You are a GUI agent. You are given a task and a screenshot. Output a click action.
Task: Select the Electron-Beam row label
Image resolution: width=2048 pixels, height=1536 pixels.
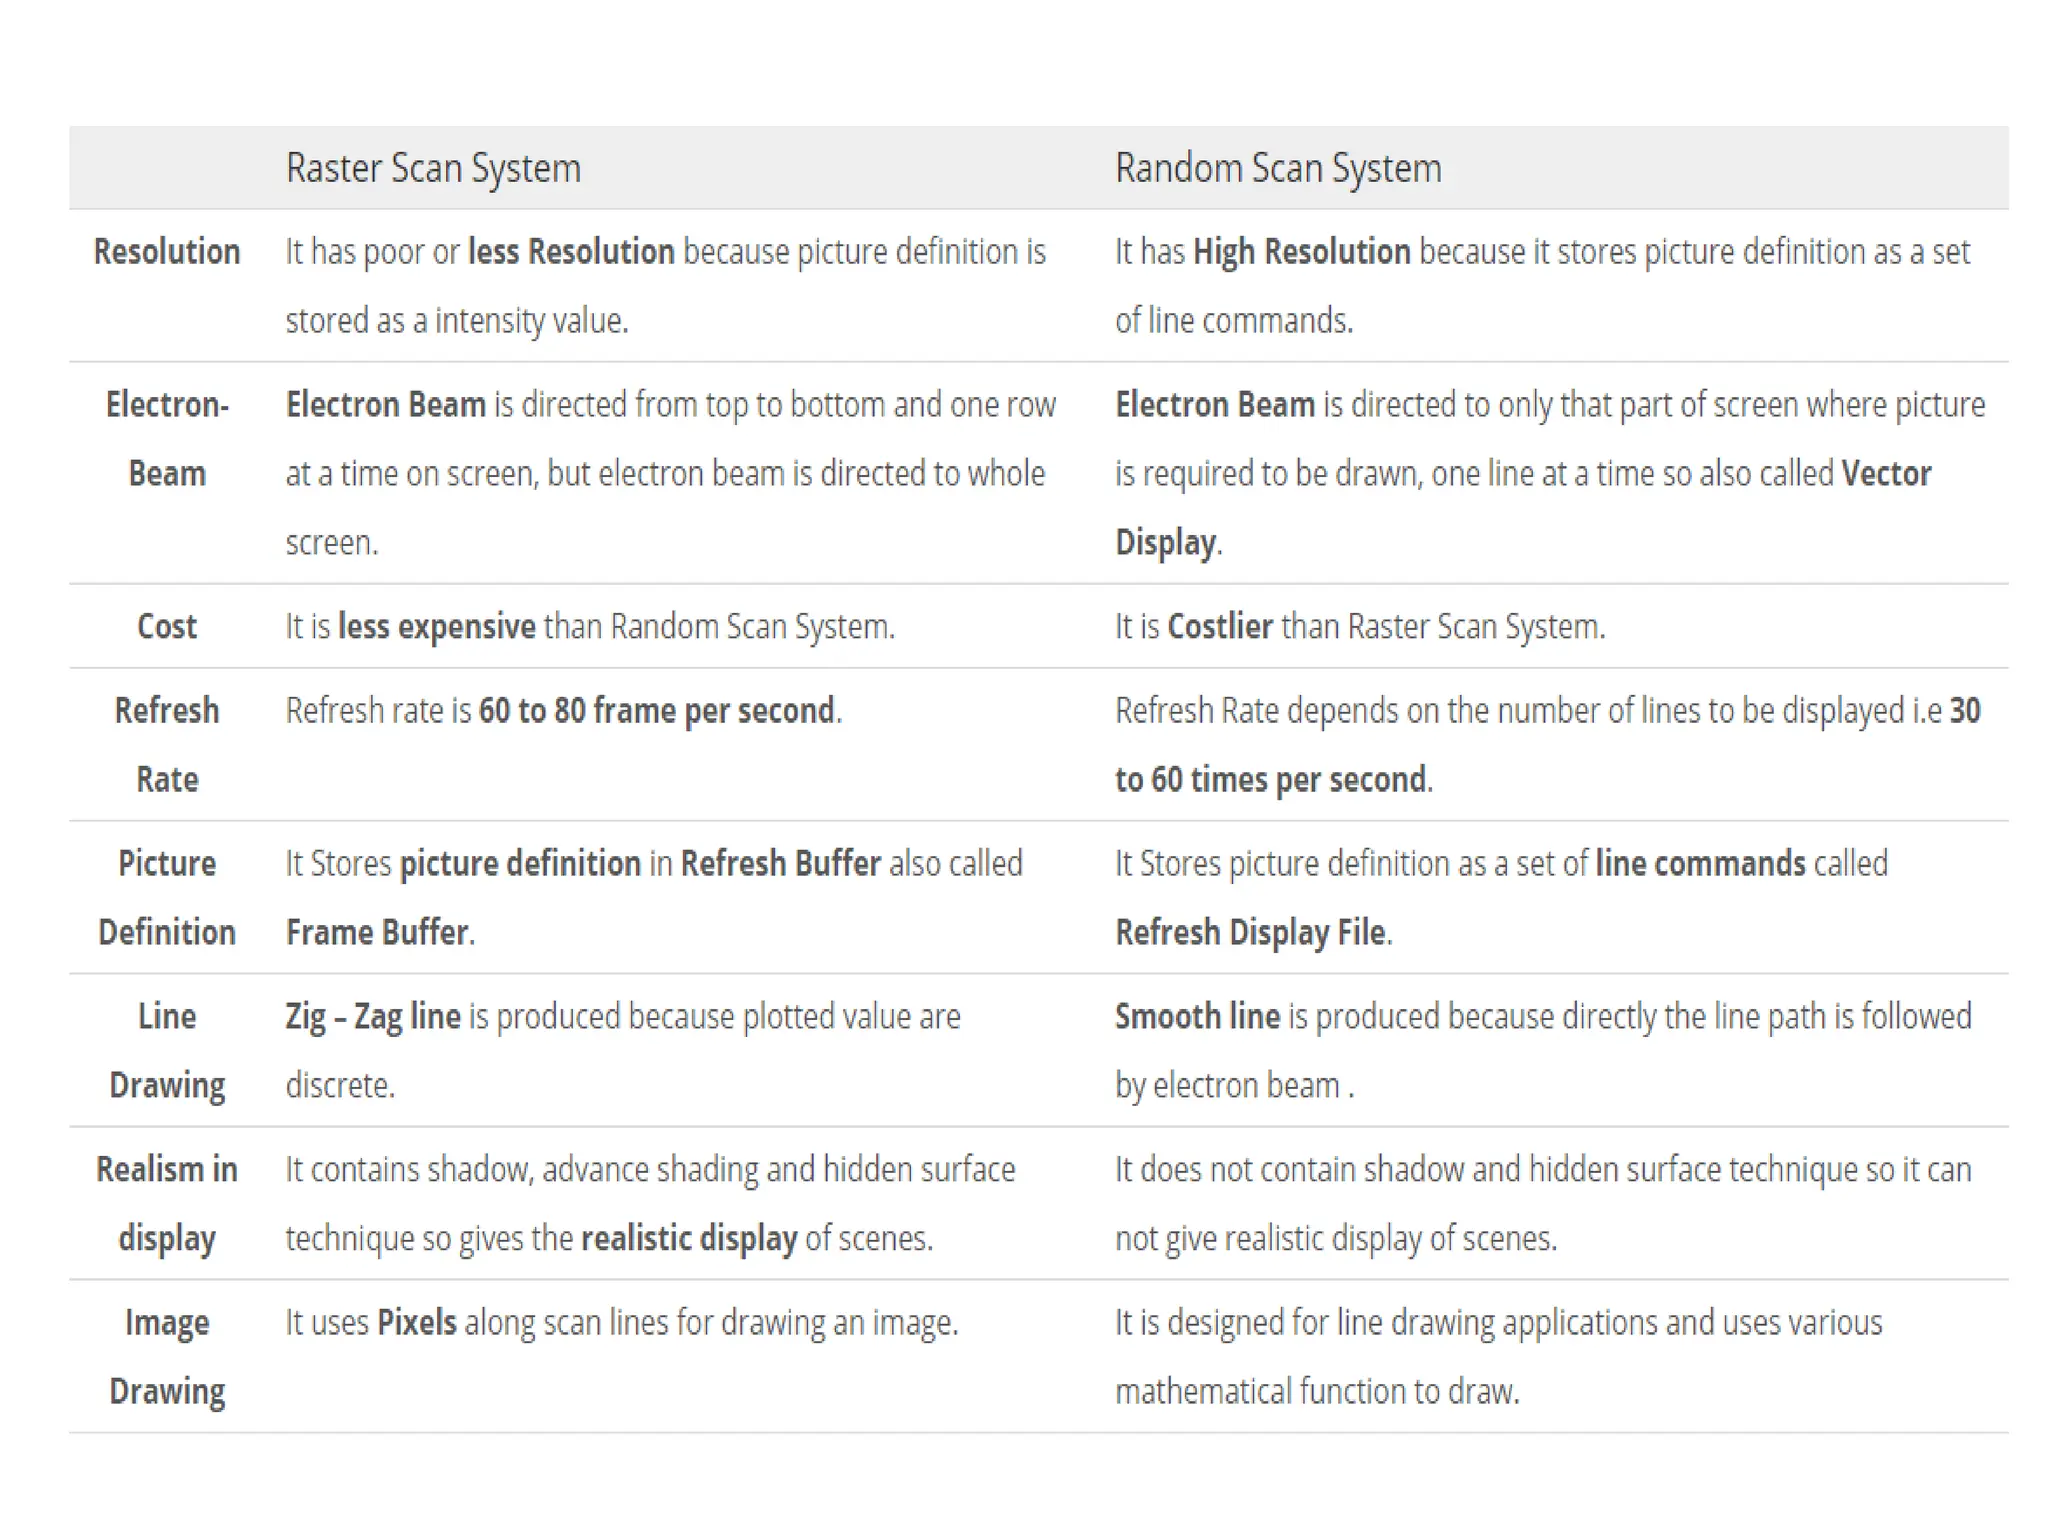click(167, 439)
